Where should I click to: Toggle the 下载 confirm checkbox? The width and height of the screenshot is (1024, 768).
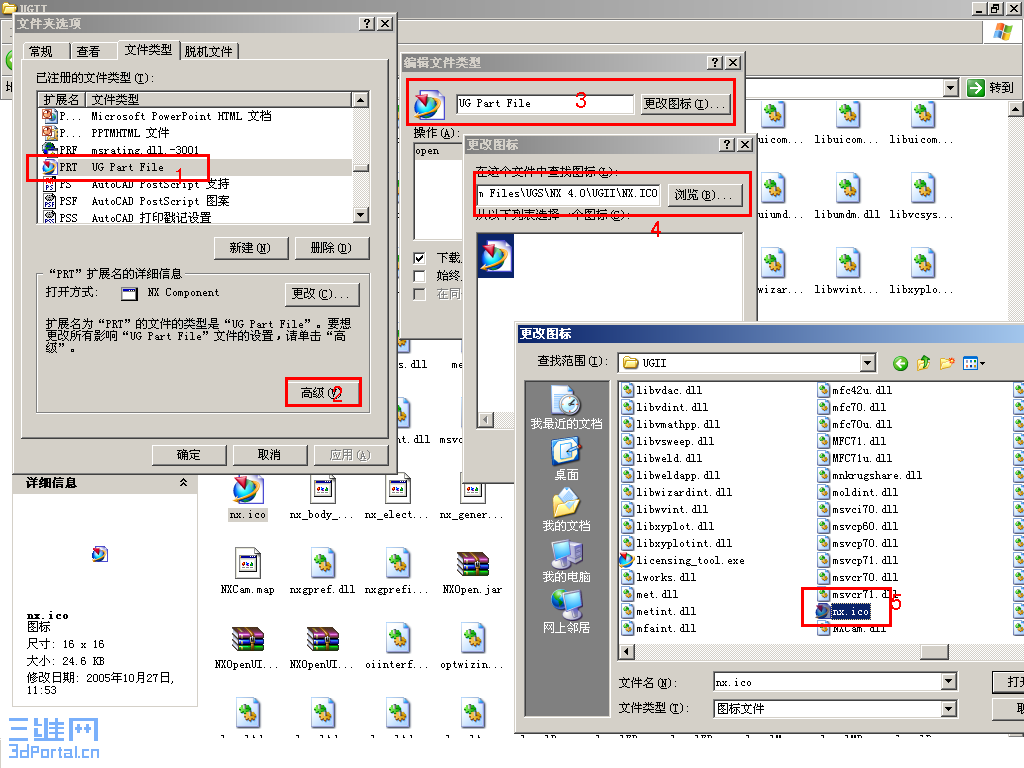[419, 258]
